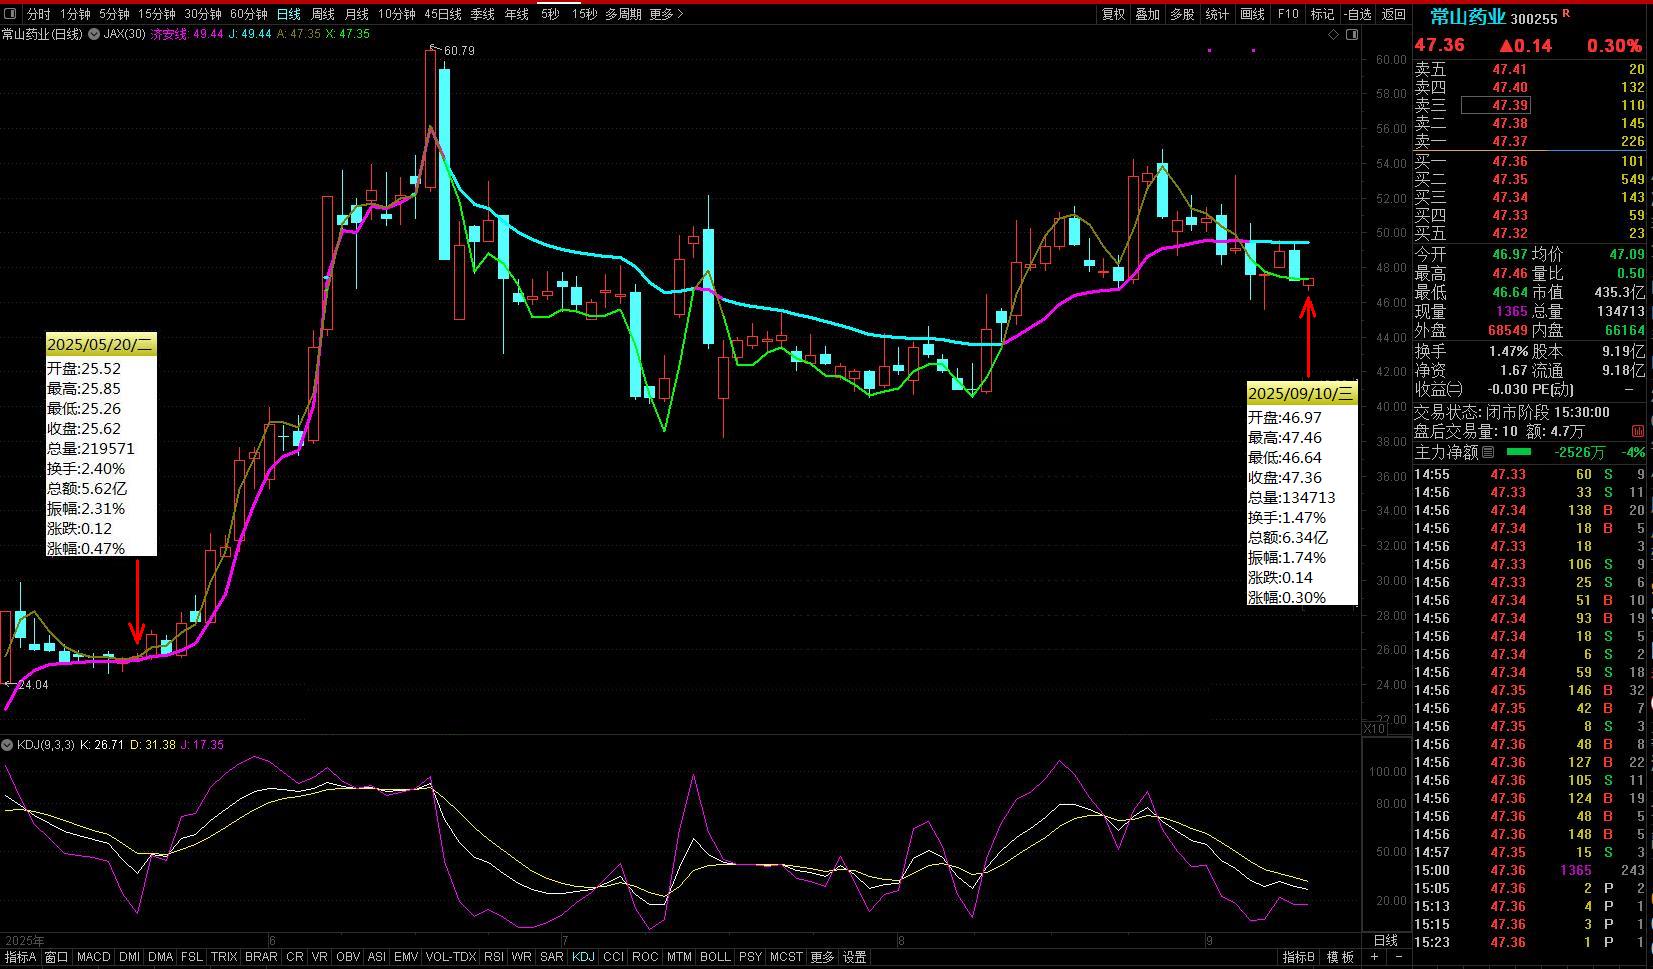Switch to 周线 weekly chart
Viewport: 1653px width, 969px height.
point(323,14)
